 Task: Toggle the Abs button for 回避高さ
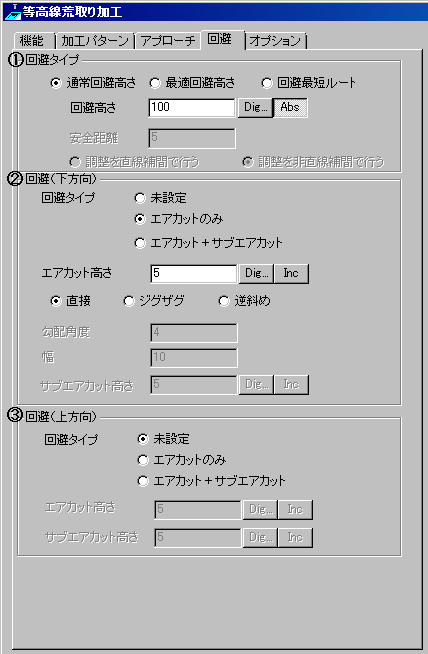click(290, 108)
